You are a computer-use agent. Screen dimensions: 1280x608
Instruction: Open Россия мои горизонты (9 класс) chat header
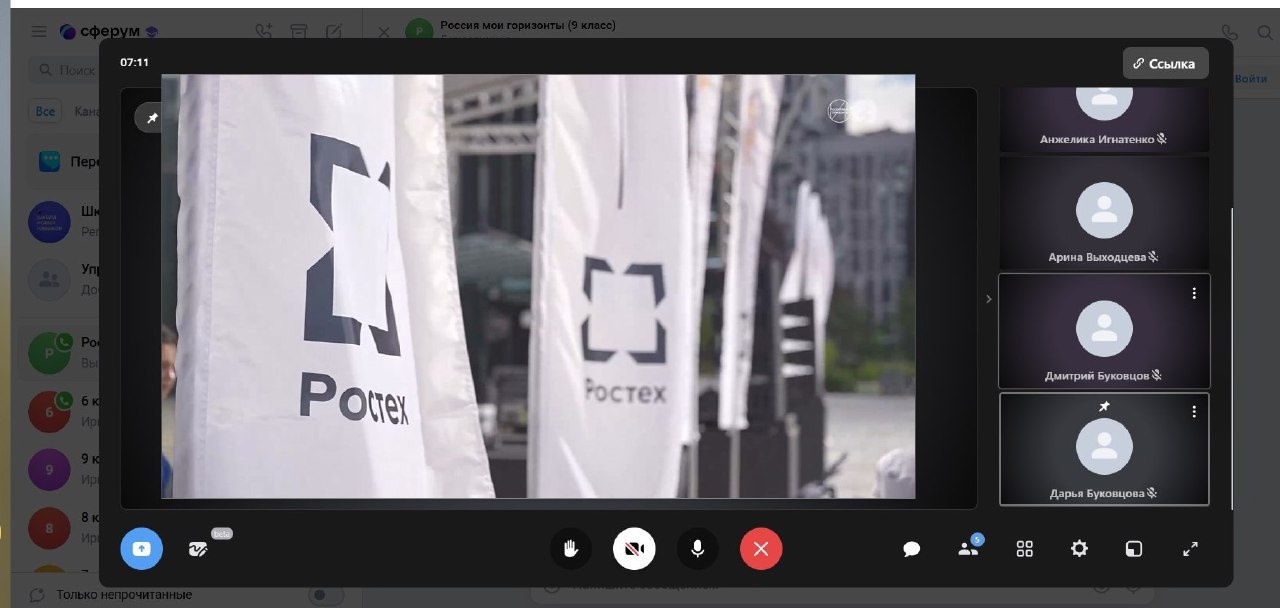coord(528,25)
